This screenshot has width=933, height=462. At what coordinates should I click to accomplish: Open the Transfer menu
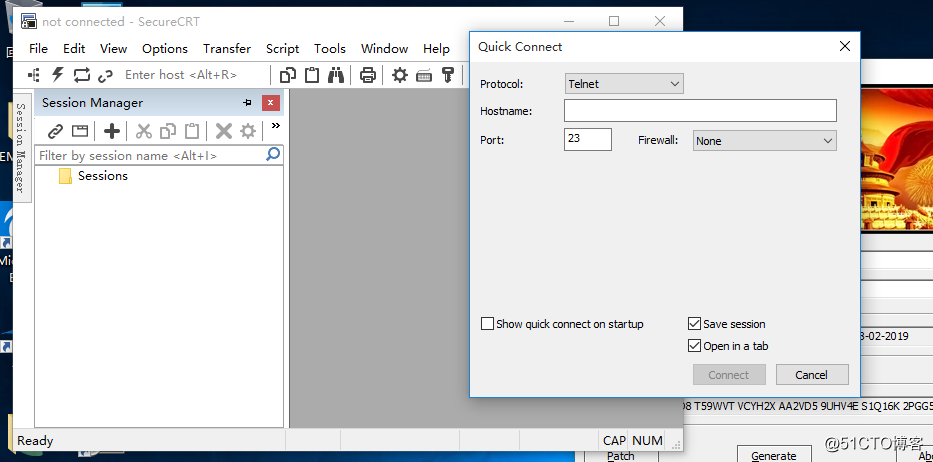pos(227,49)
